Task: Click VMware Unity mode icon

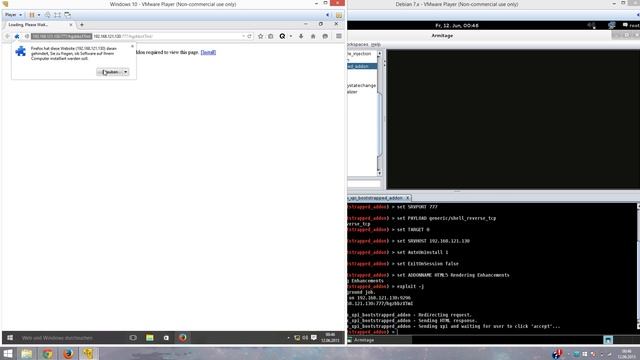Action: (x=67, y=15)
